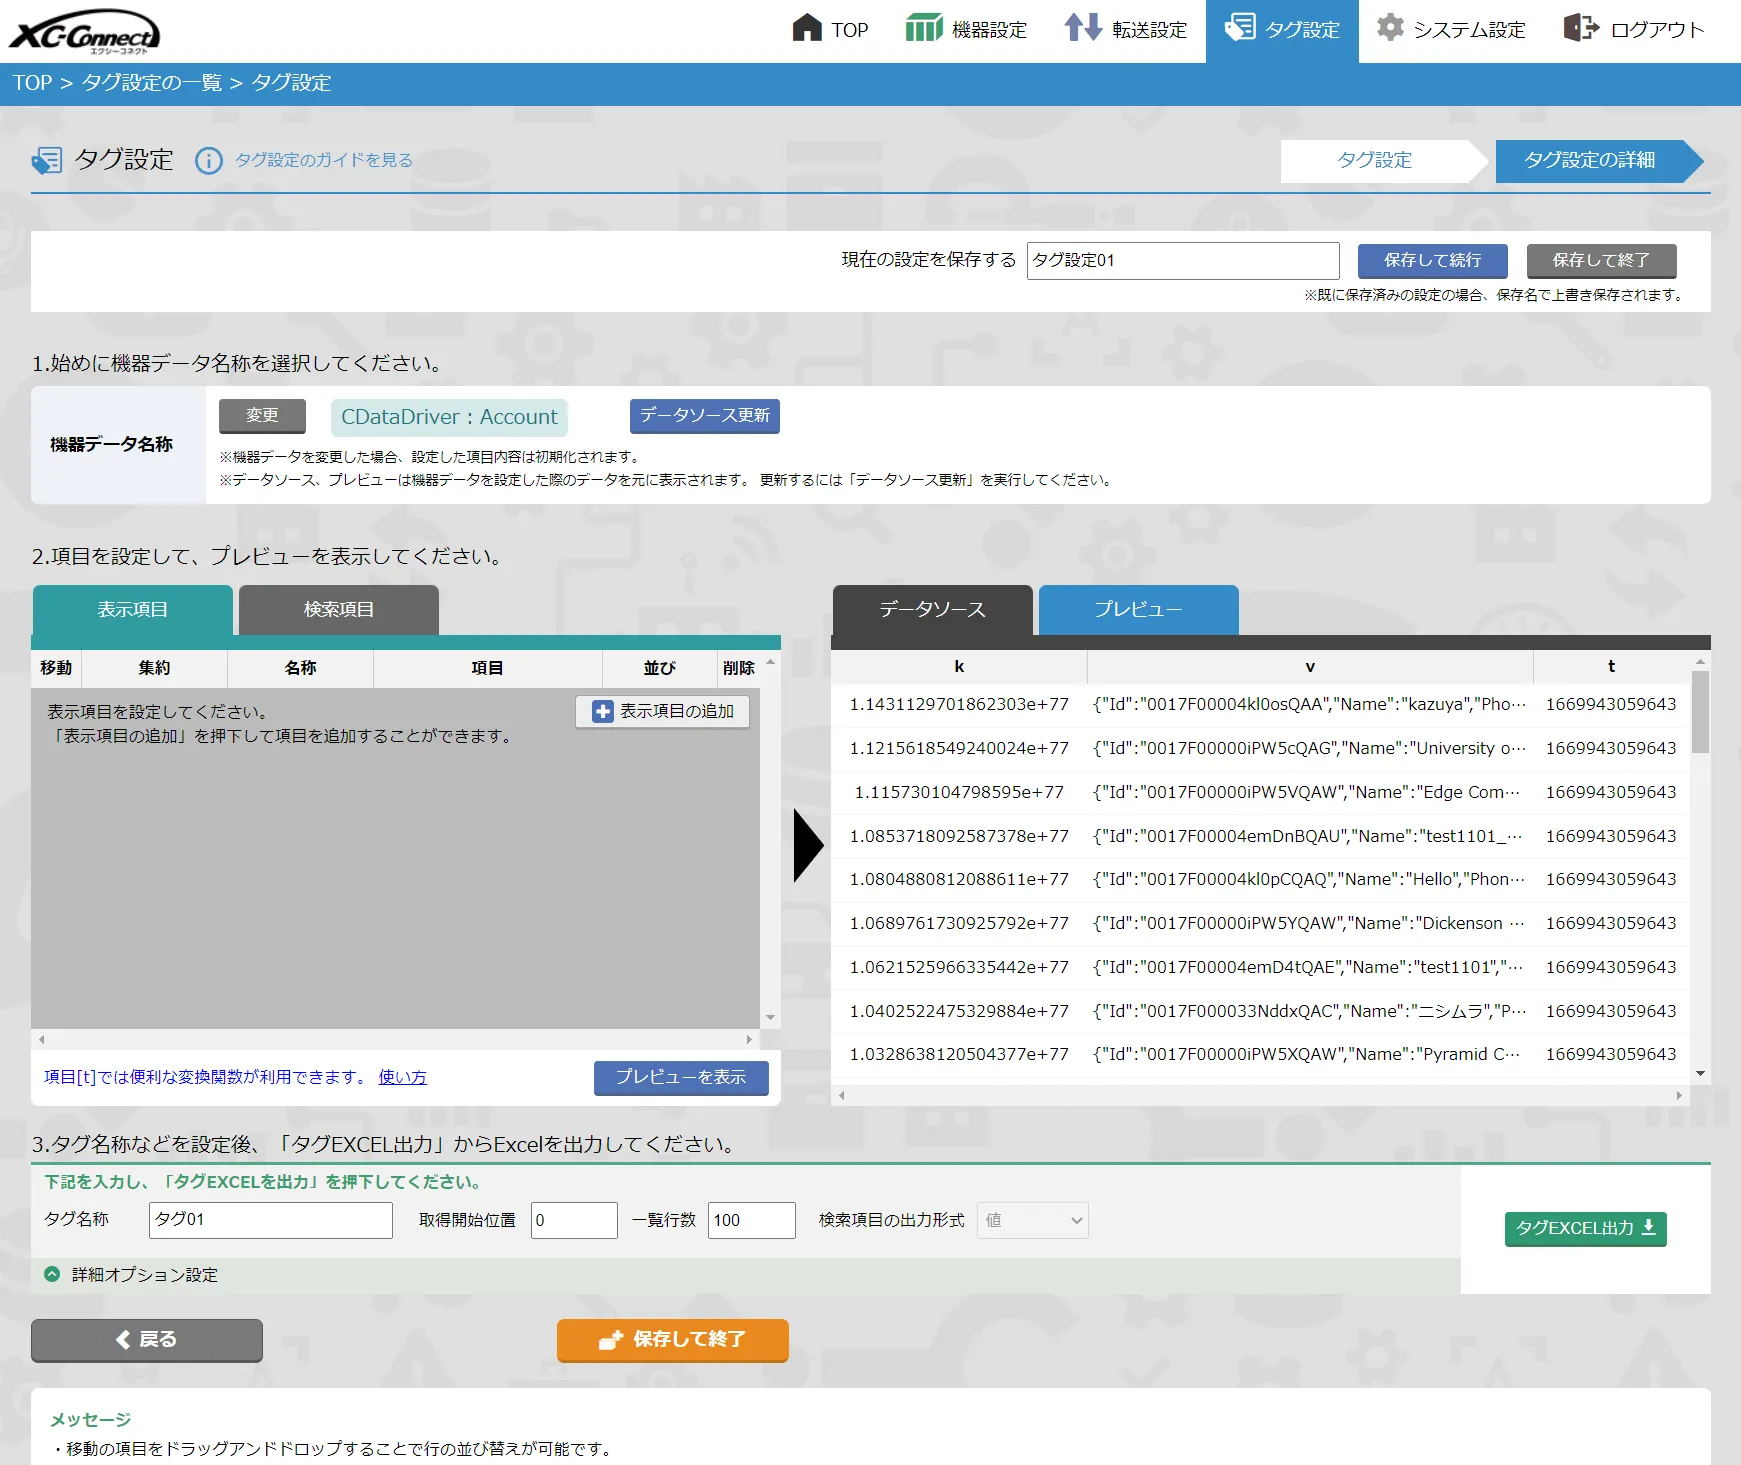
Task: Switch to the 検索項目 tab
Action: coord(338,610)
